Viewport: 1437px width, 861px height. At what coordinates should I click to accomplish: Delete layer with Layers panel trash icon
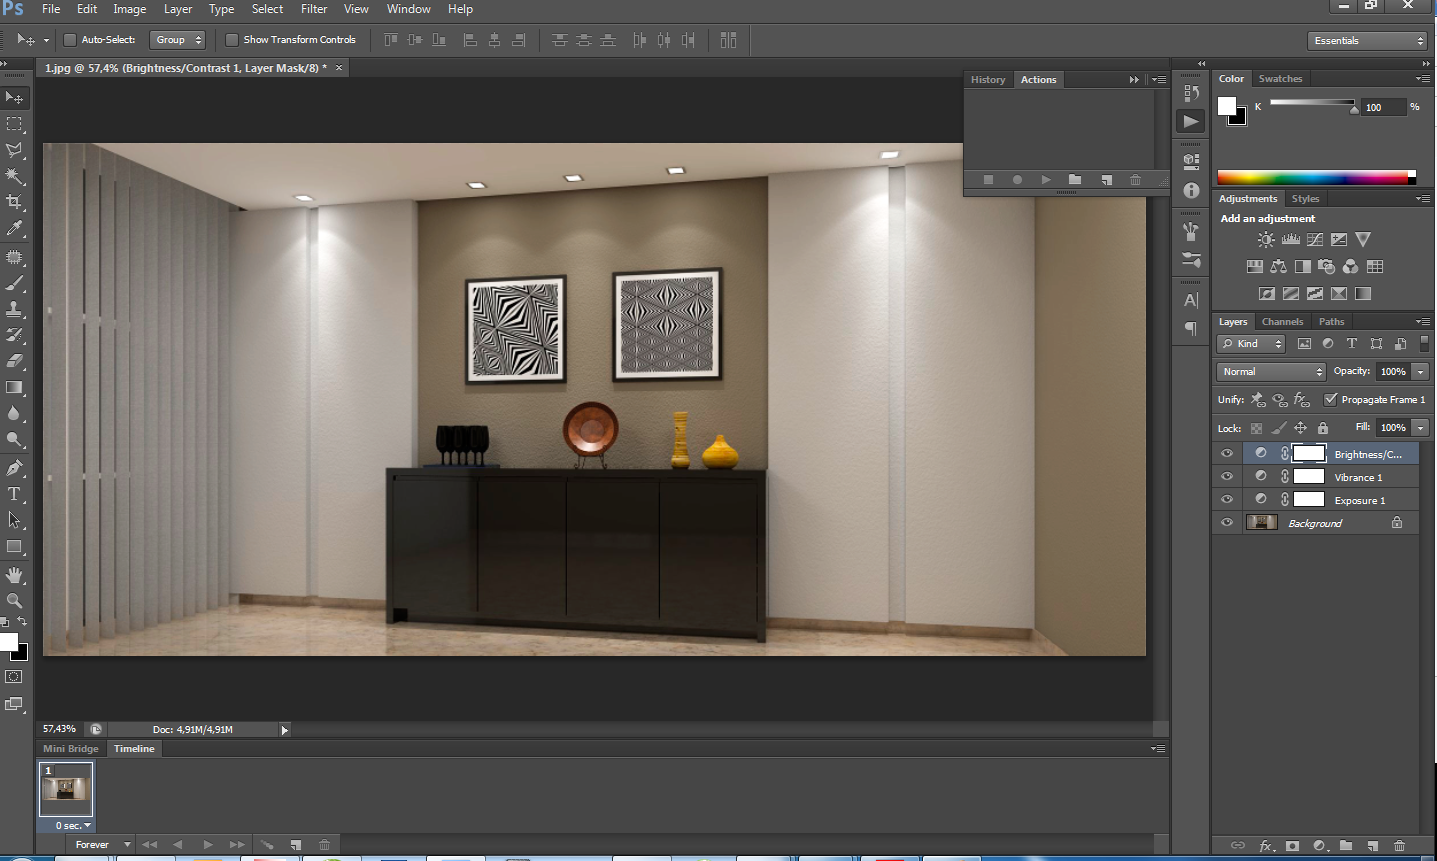[1399, 846]
